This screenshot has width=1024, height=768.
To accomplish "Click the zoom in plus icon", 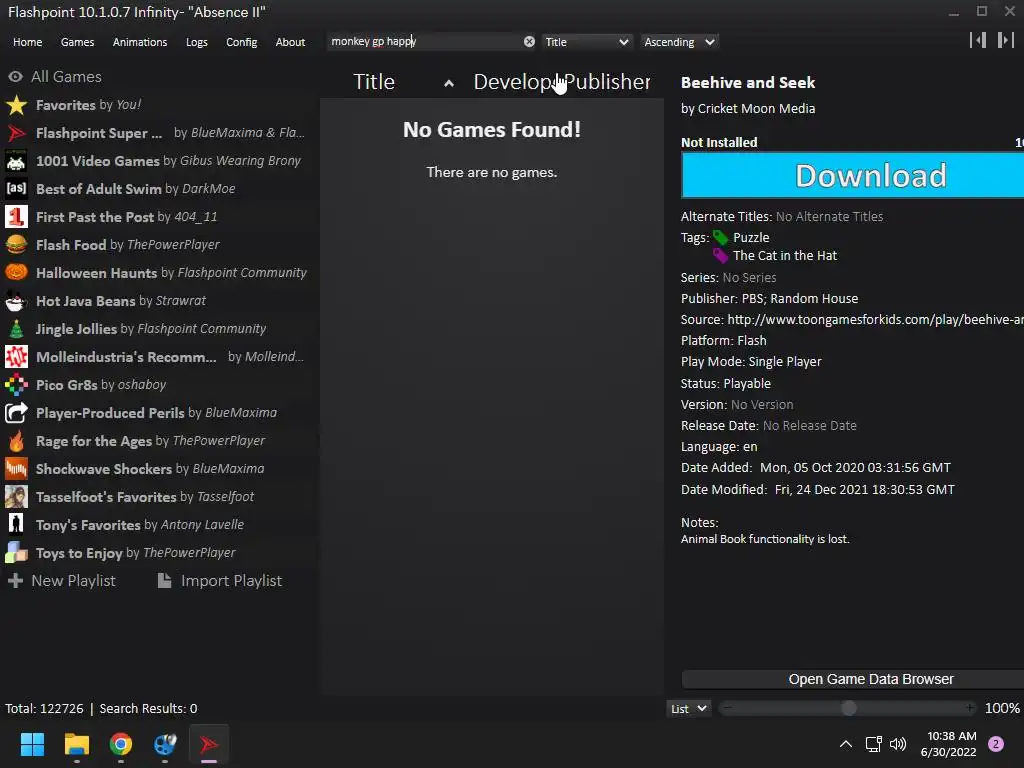I will tap(970, 708).
